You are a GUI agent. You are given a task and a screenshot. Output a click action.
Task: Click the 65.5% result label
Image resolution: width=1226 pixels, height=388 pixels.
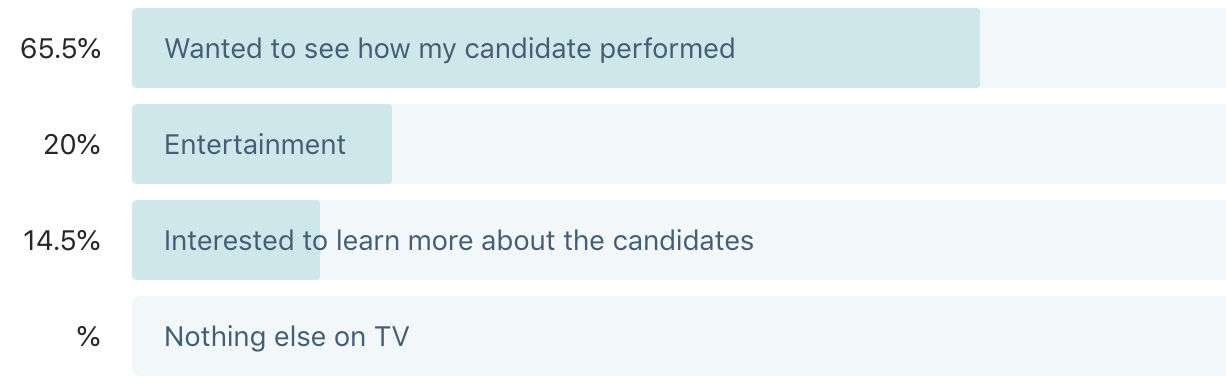tap(61, 48)
